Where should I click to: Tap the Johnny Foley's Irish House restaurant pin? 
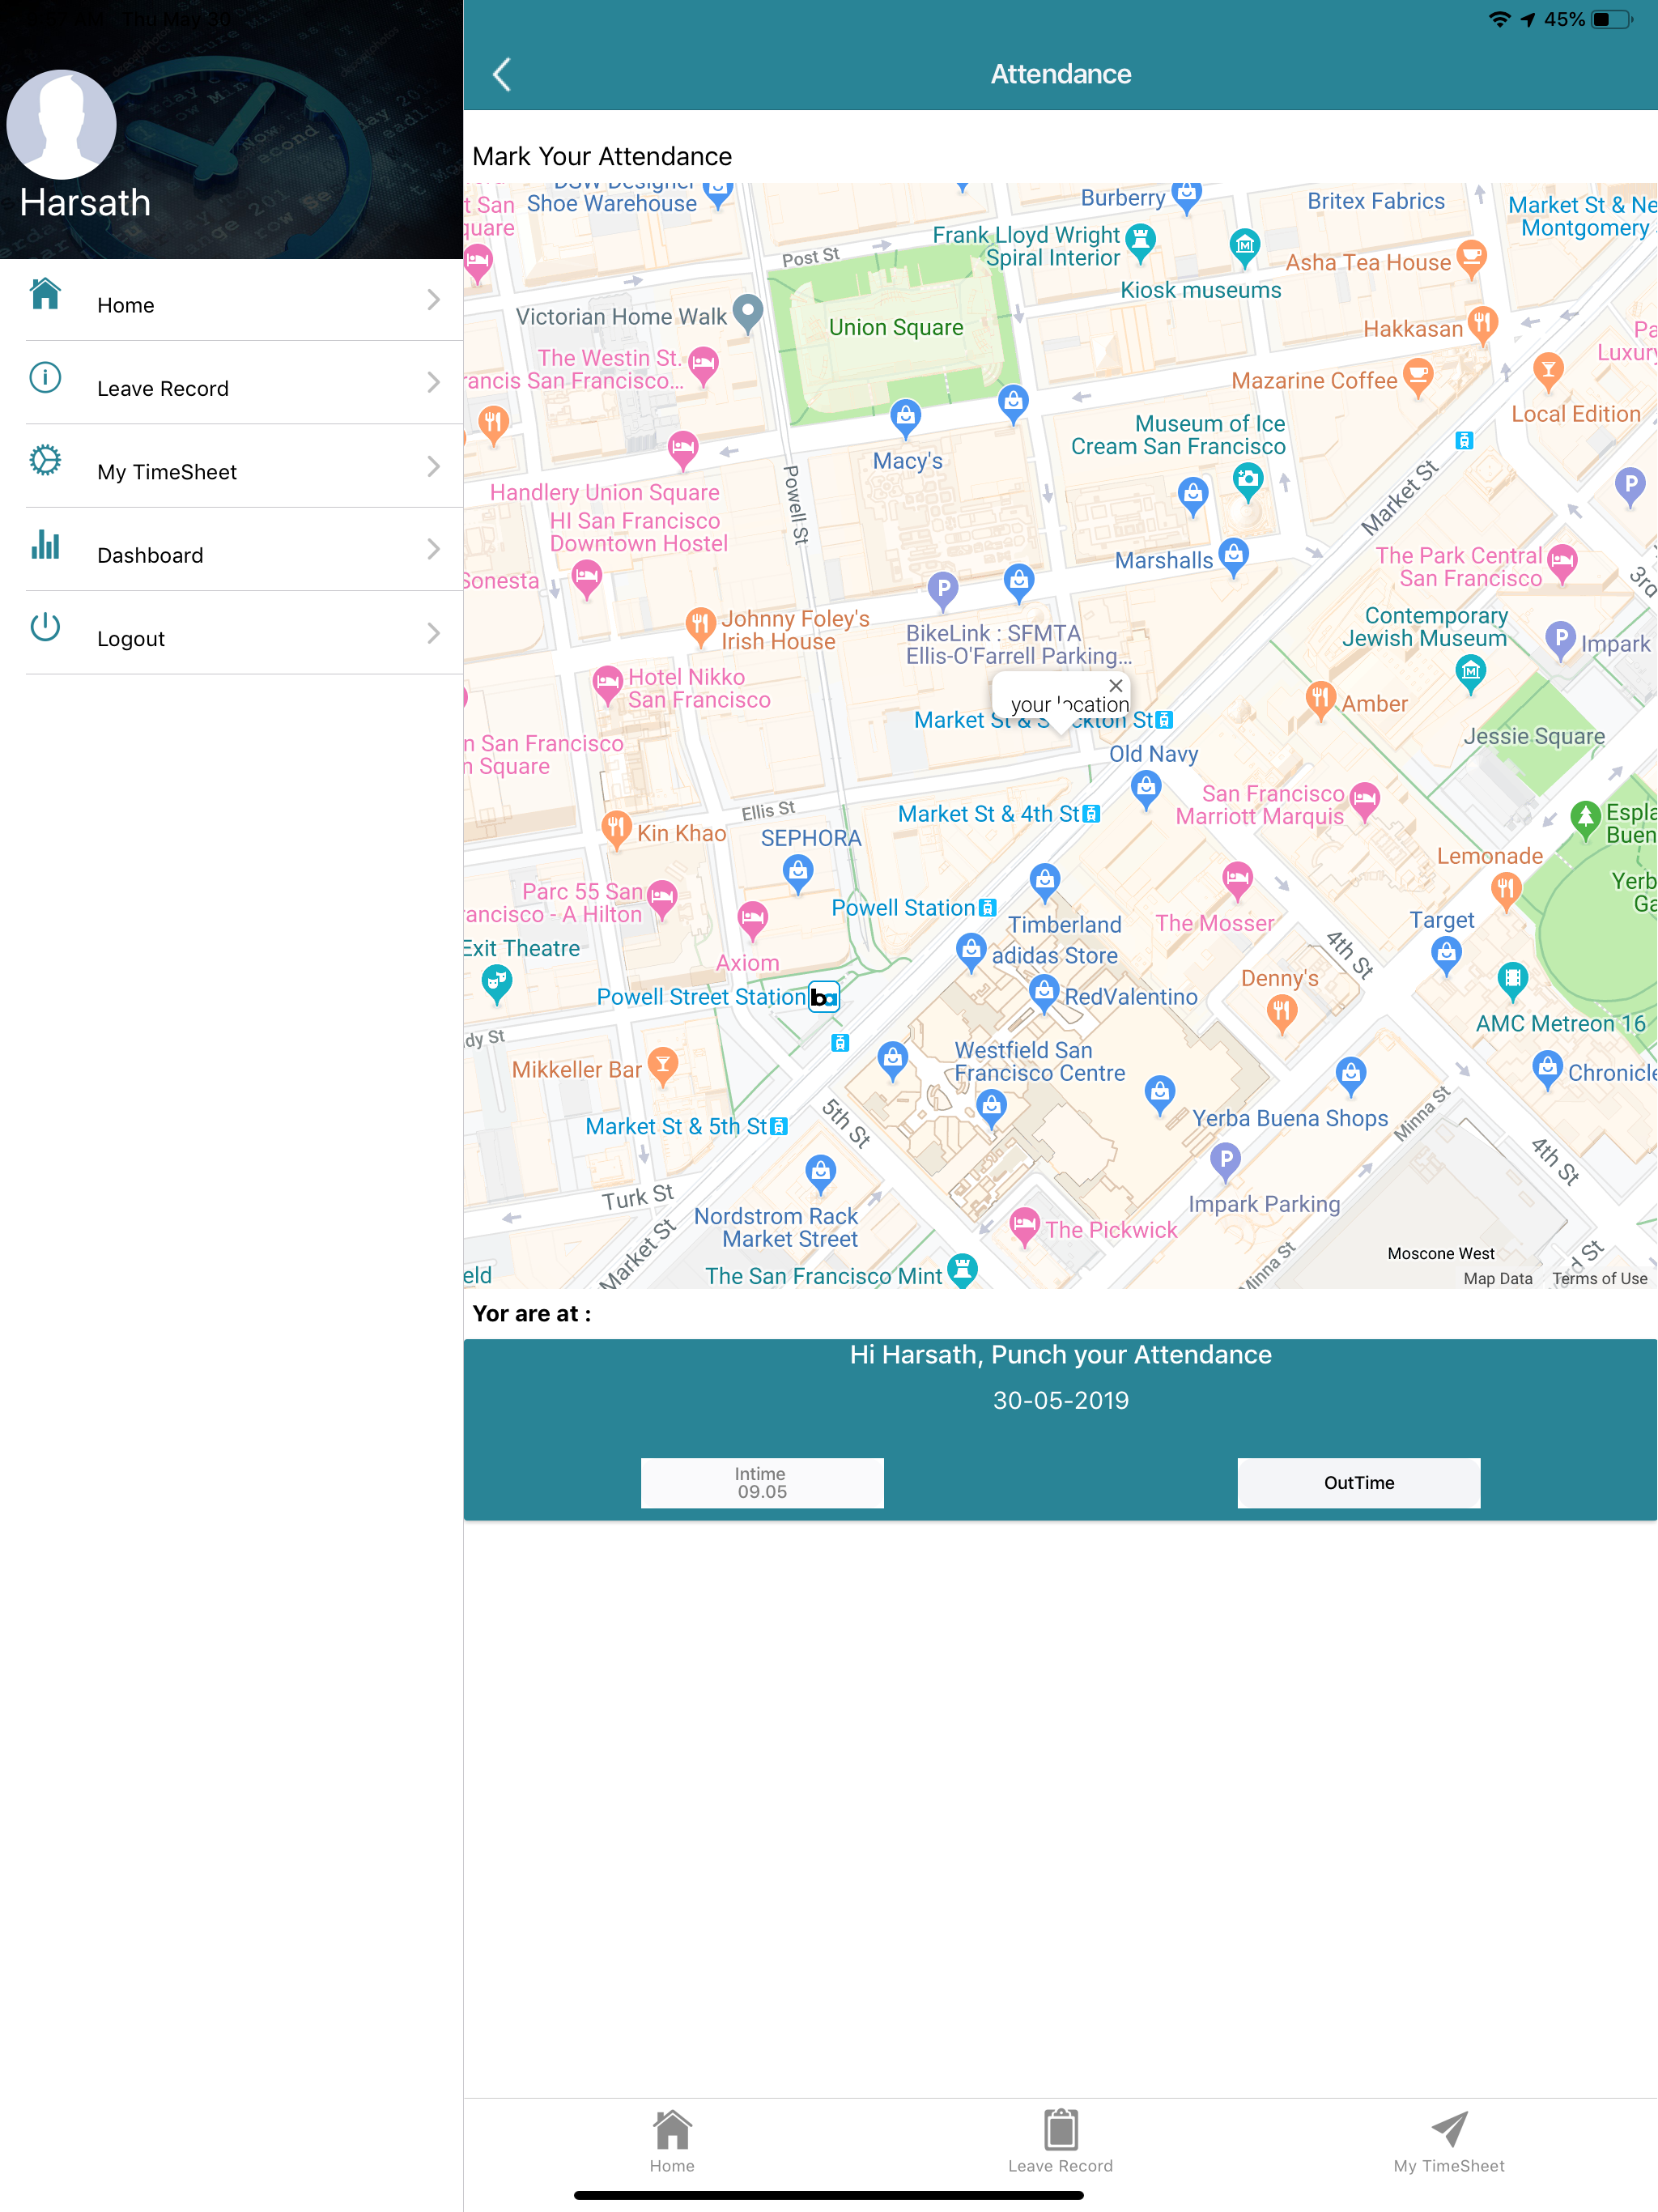pos(700,625)
